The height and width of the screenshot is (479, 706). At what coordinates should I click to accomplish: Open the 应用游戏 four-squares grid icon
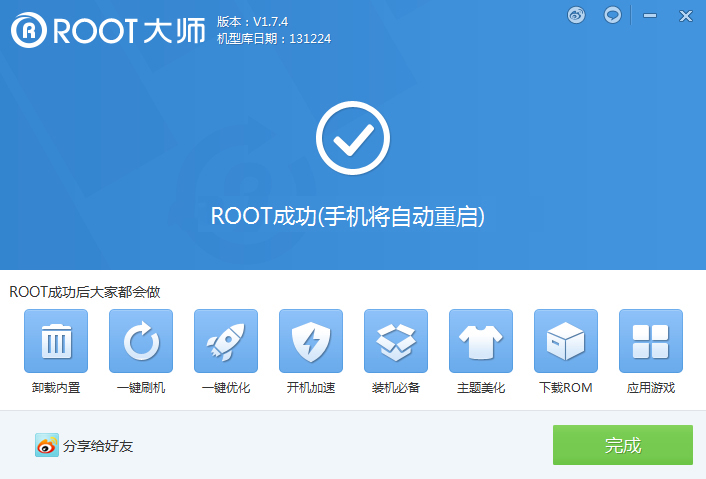coord(651,341)
